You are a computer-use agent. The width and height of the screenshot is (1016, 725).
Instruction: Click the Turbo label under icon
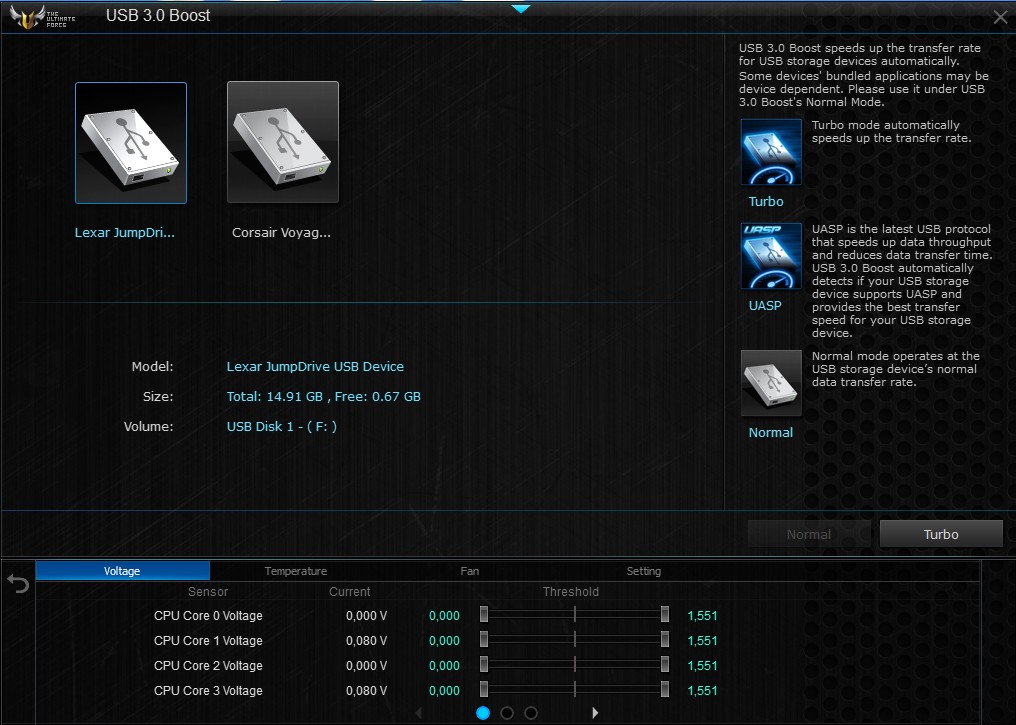(766, 201)
